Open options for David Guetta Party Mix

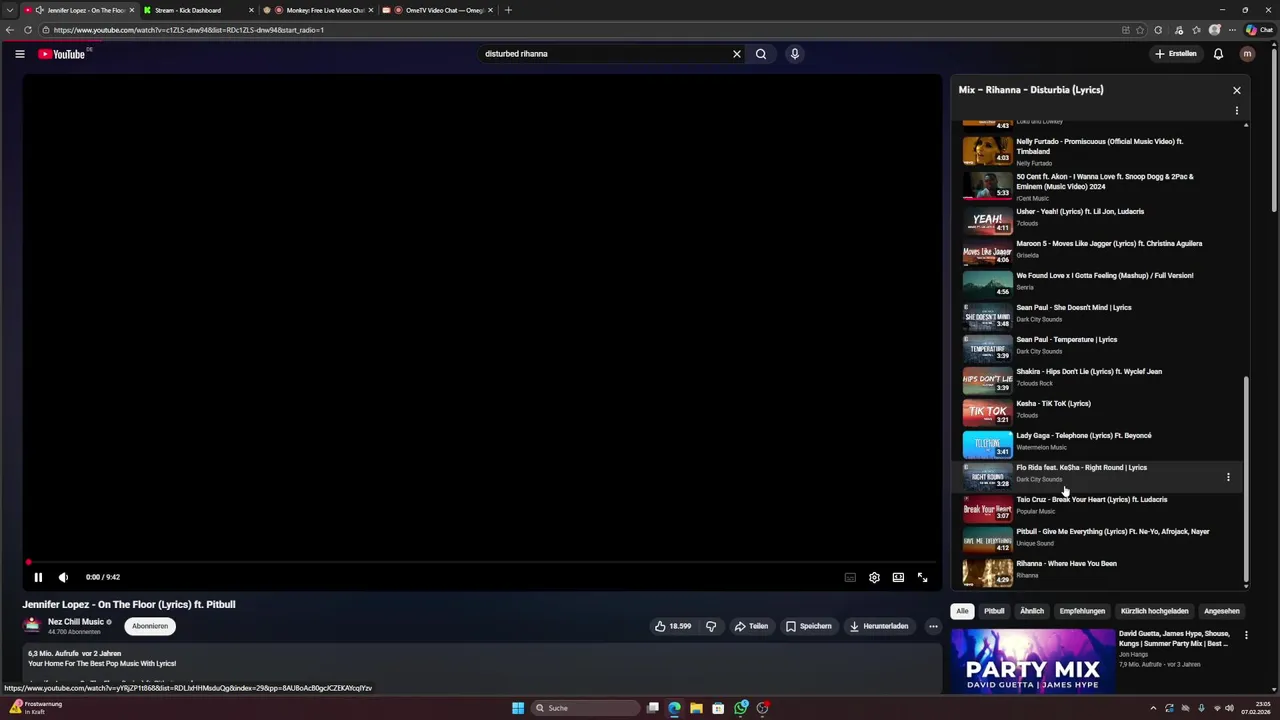(1246, 635)
